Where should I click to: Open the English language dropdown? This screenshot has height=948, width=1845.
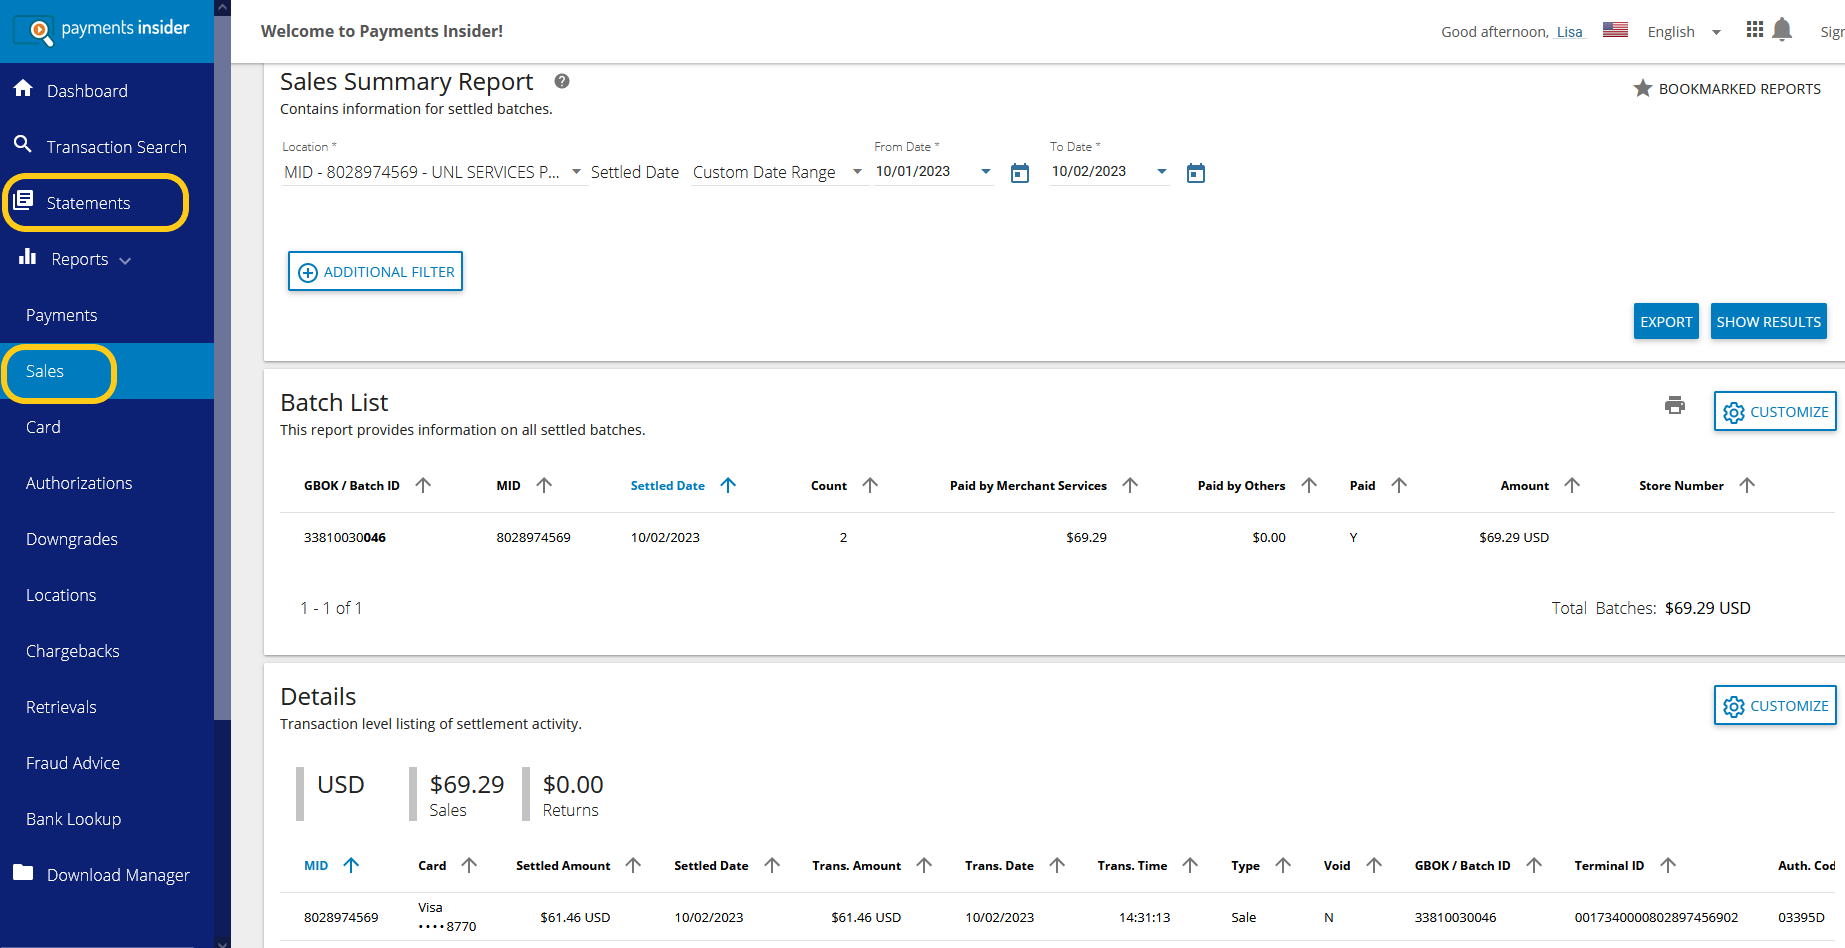tap(1684, 32)
